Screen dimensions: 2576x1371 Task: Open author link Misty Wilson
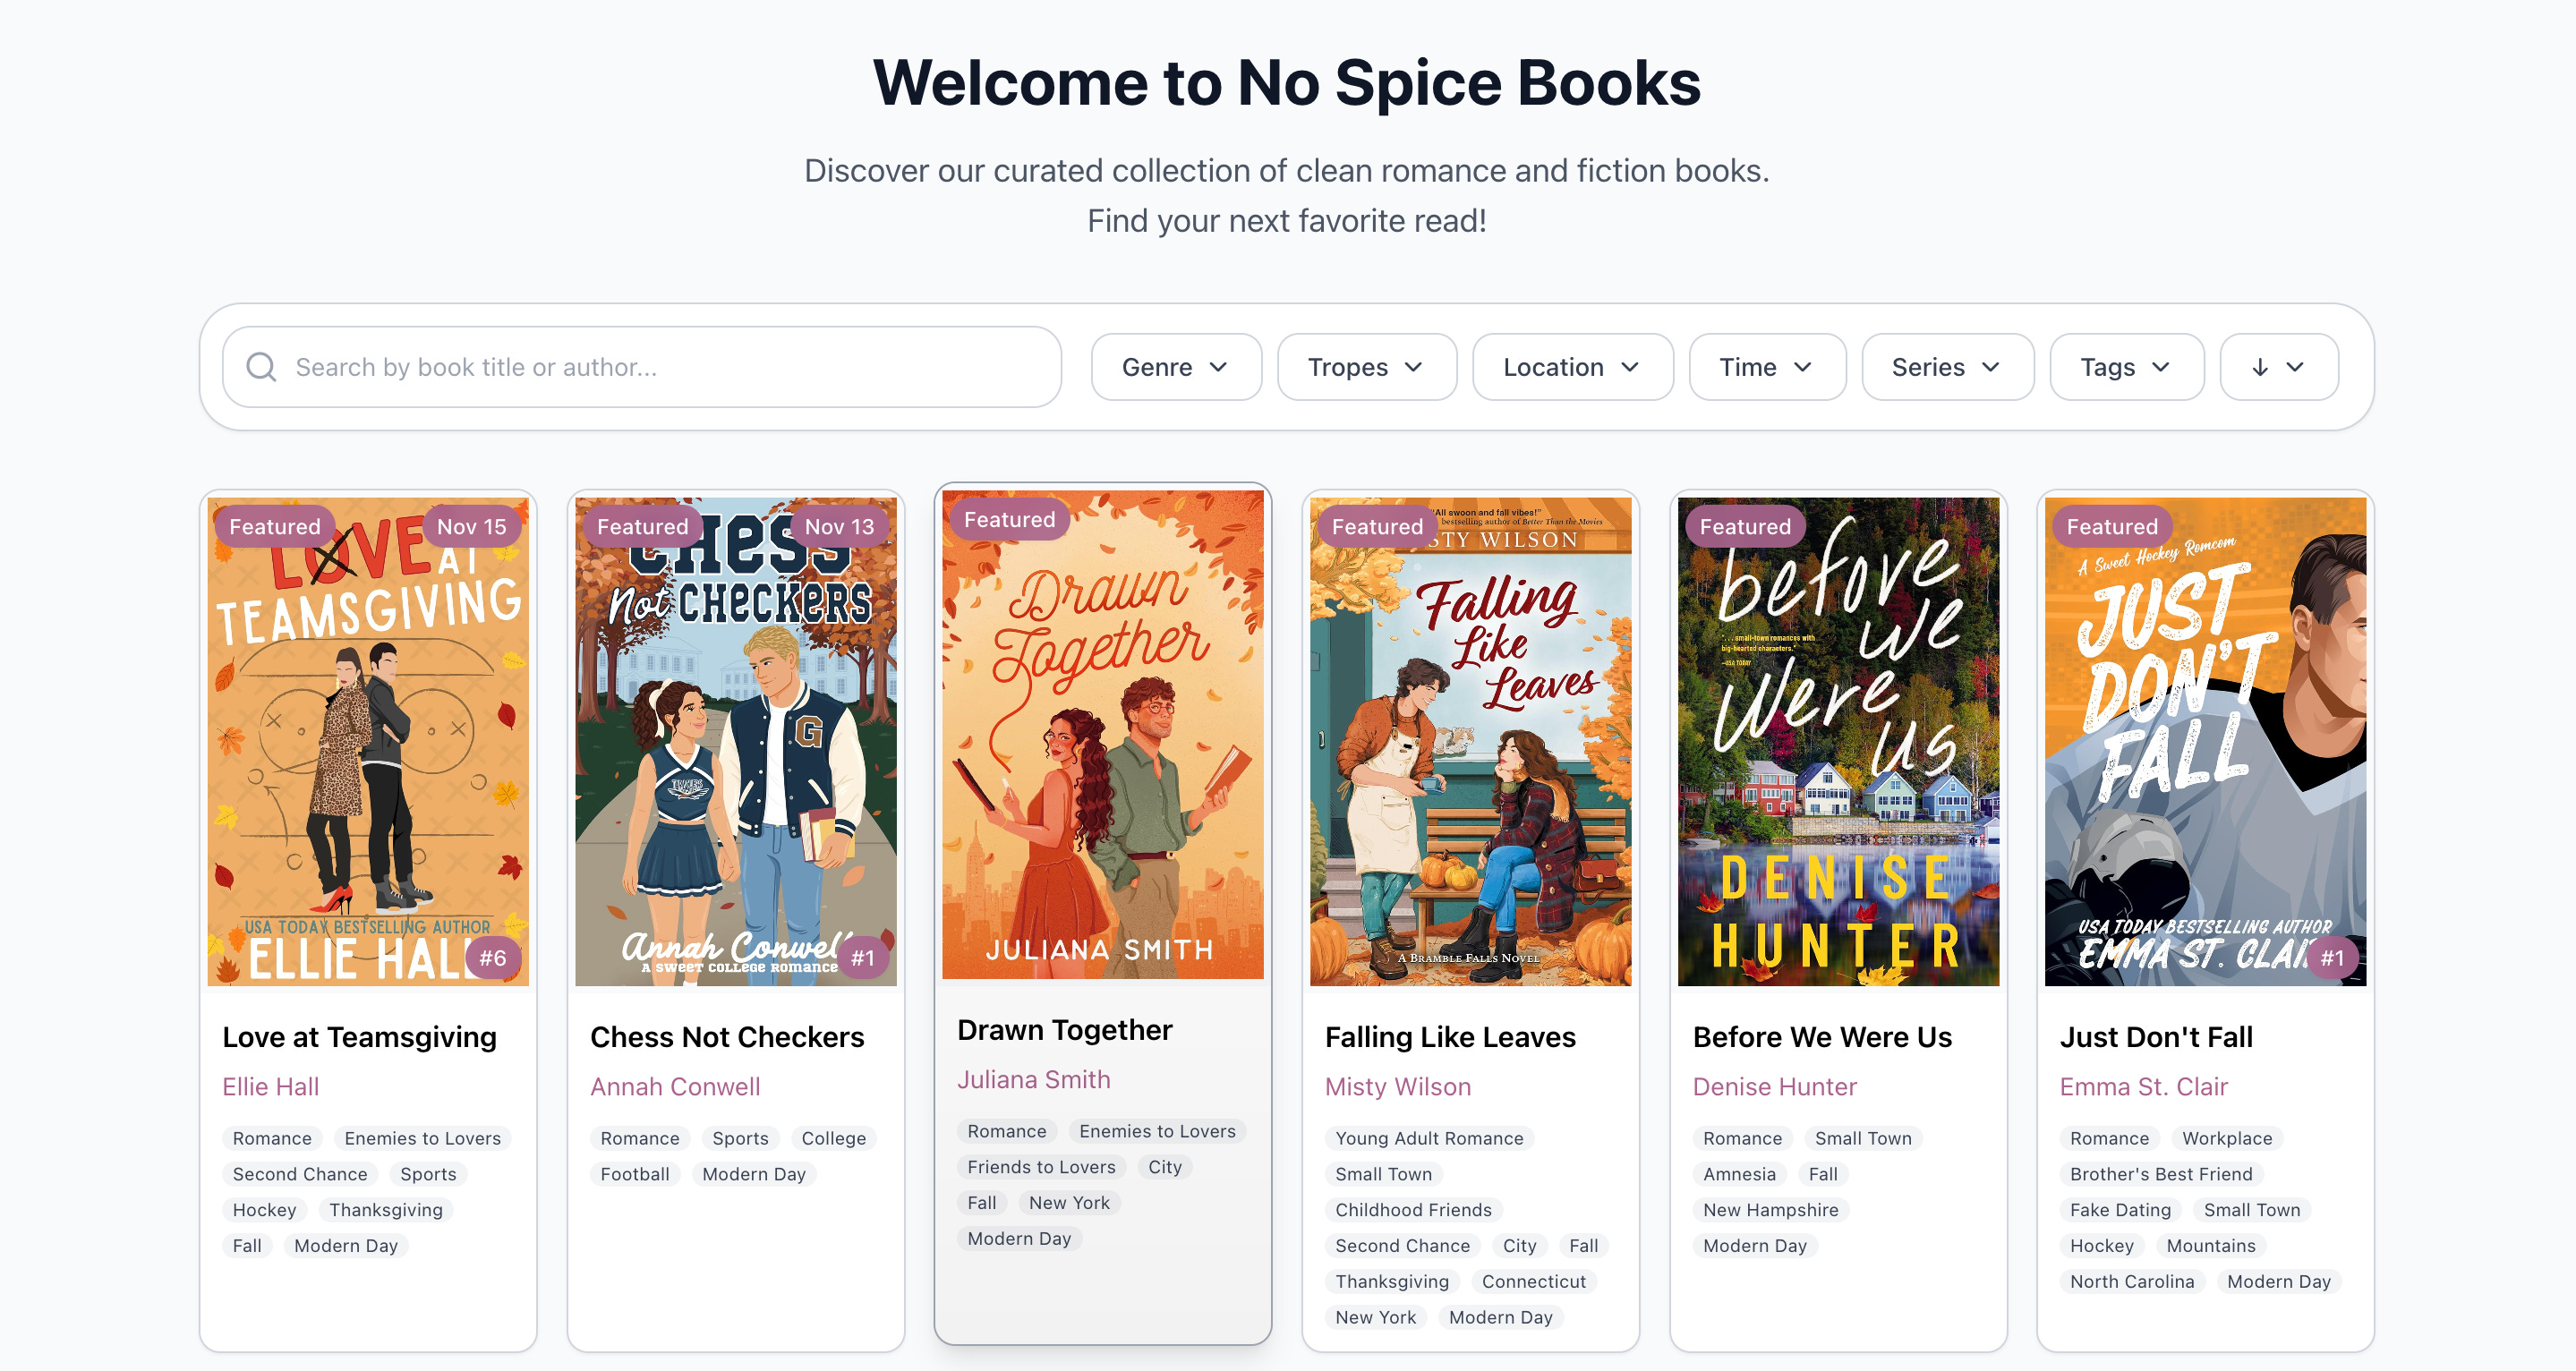(x=1397, y=1086)
